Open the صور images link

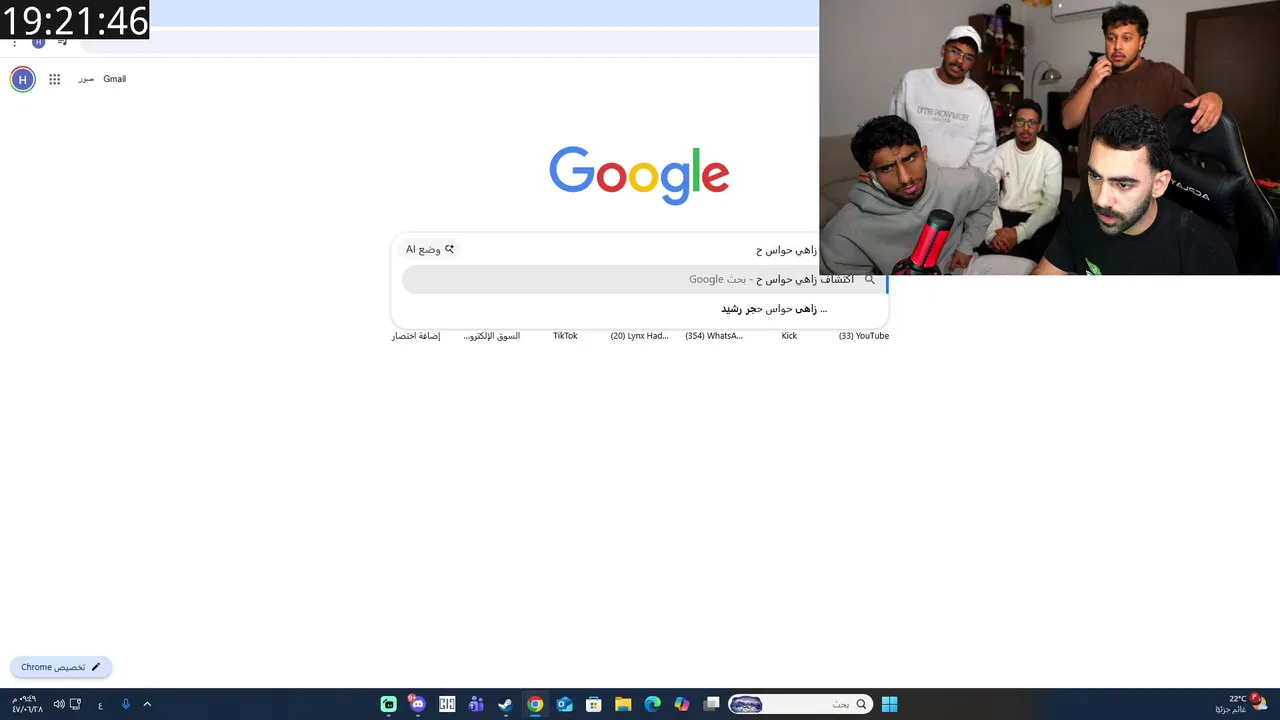(86, 79)
